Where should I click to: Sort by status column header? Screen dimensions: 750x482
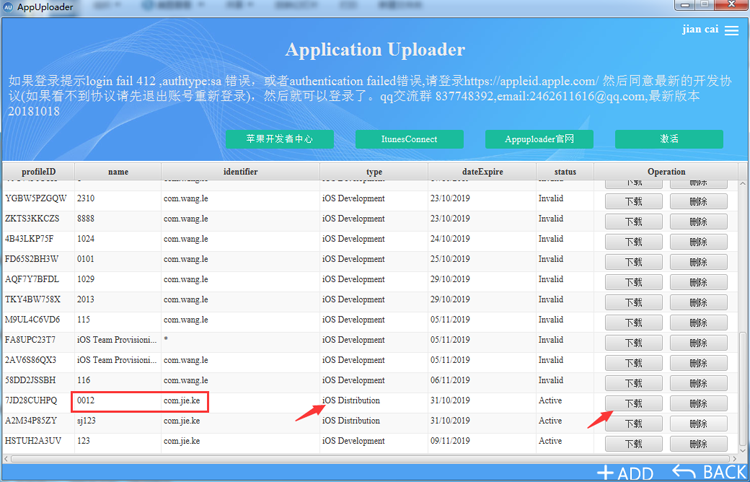(x=565, y=172)
